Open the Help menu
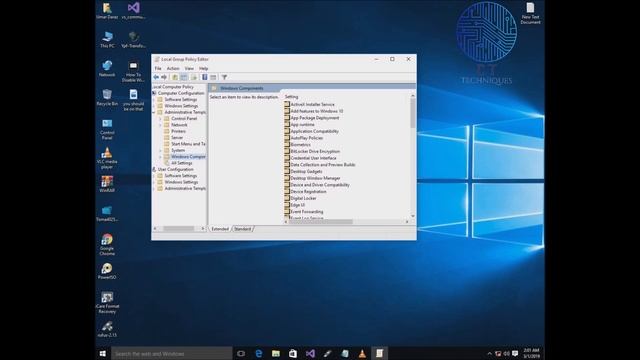The width and height of the screenshot is (640, 360). (x=203, y=69)
